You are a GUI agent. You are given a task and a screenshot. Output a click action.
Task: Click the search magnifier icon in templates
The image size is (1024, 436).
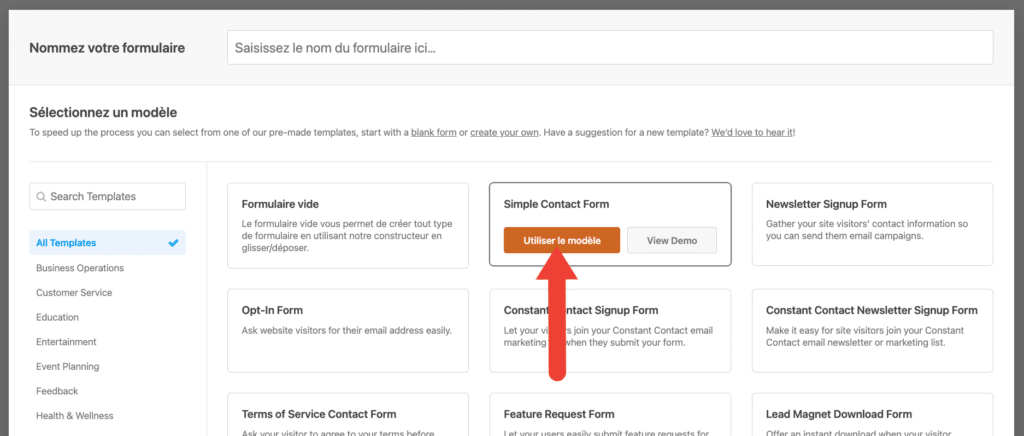tap(41, 196)
